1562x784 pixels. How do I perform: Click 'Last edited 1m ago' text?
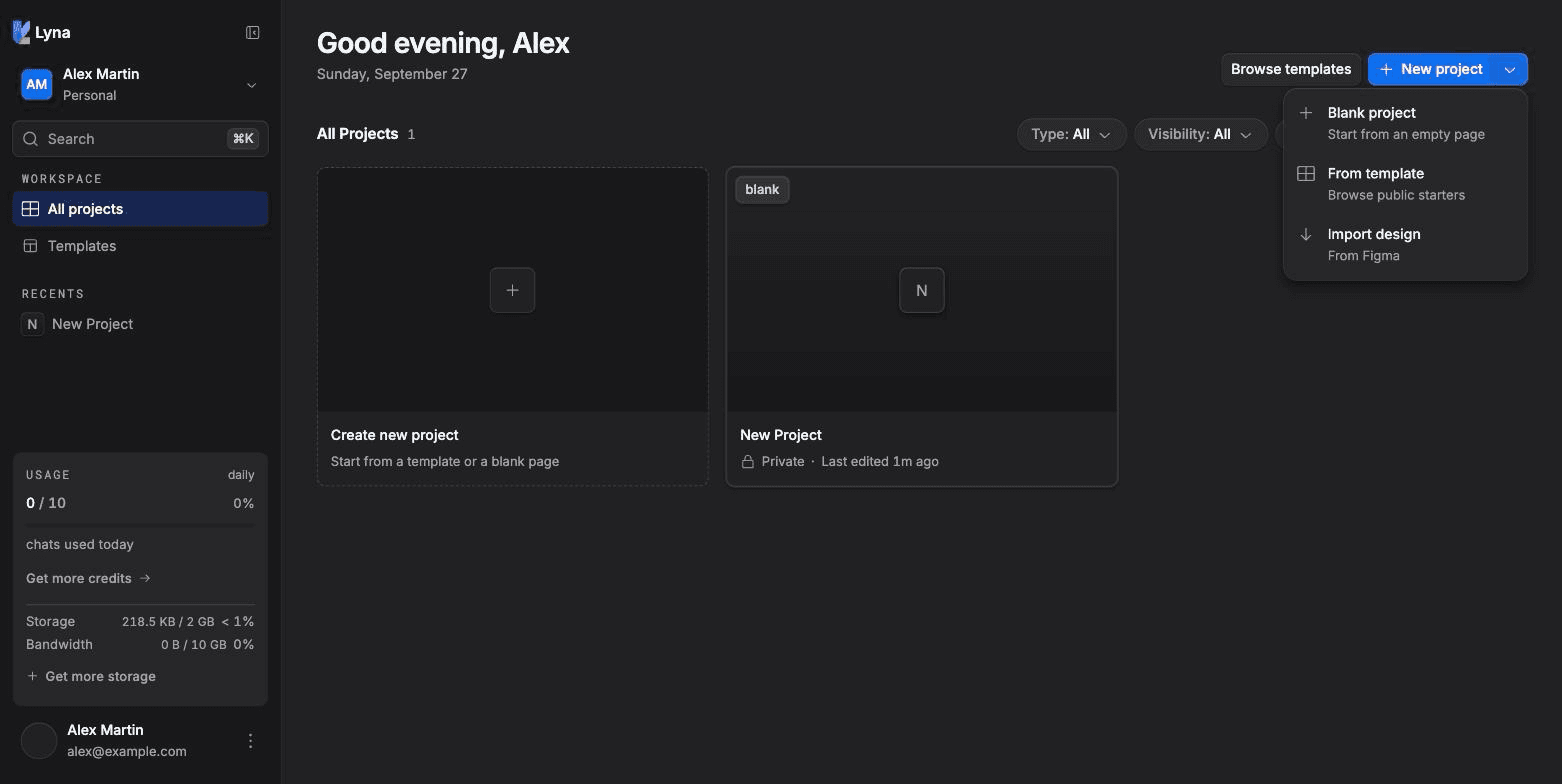[880, 462]
